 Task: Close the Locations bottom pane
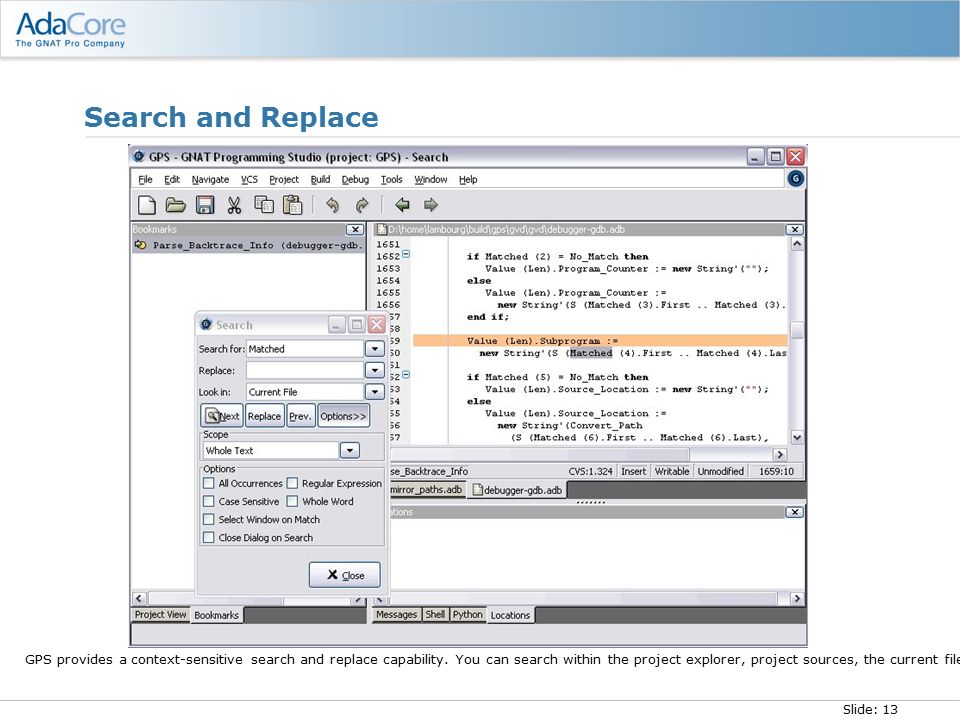pyautogui.click(x=795, y=512)
